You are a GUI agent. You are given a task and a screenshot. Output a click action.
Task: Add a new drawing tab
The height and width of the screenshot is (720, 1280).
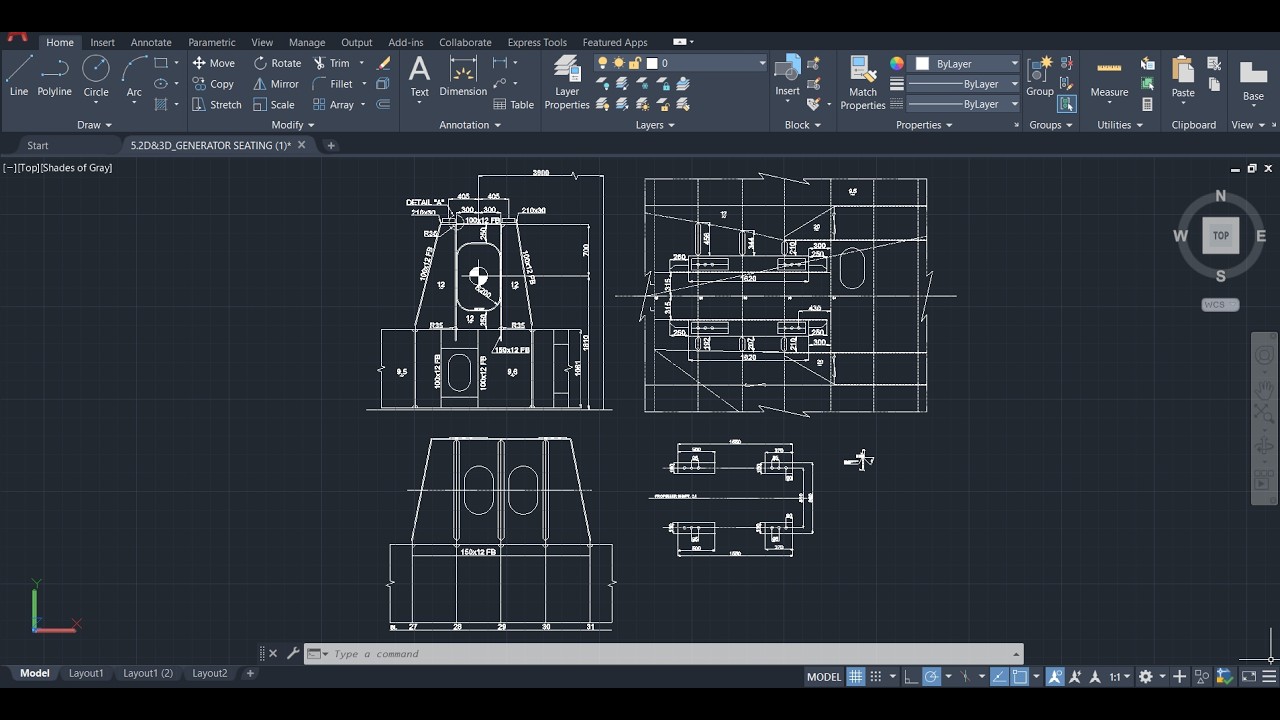(x=331, y=145)
